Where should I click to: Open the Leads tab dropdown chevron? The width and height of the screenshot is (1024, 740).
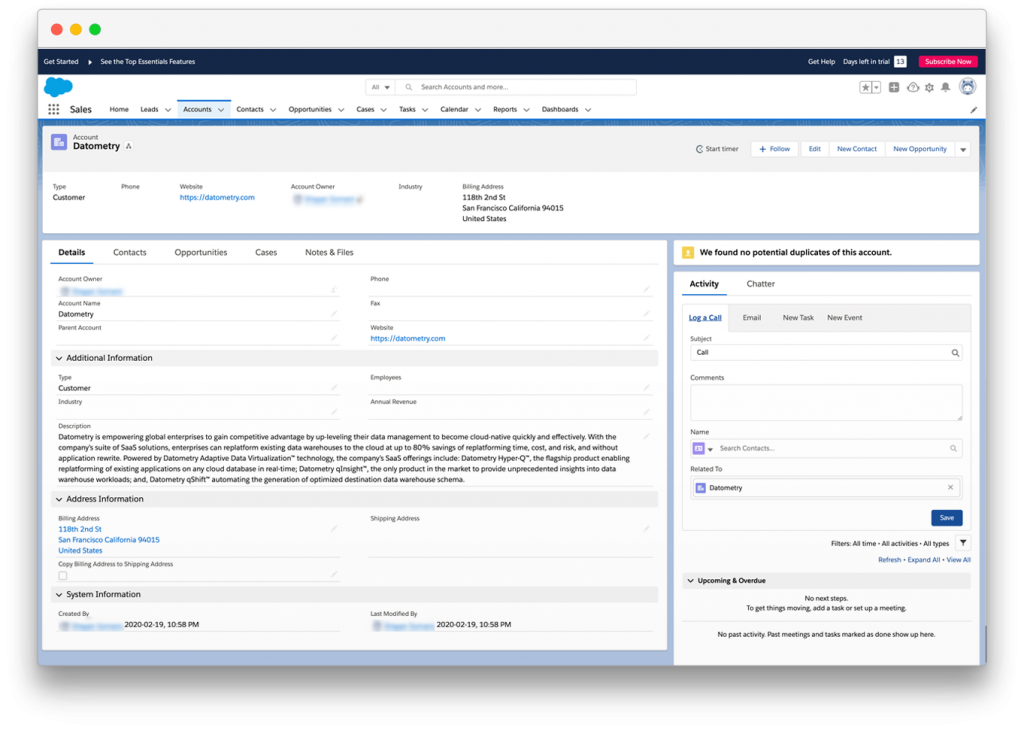click(x=168, y=110)
